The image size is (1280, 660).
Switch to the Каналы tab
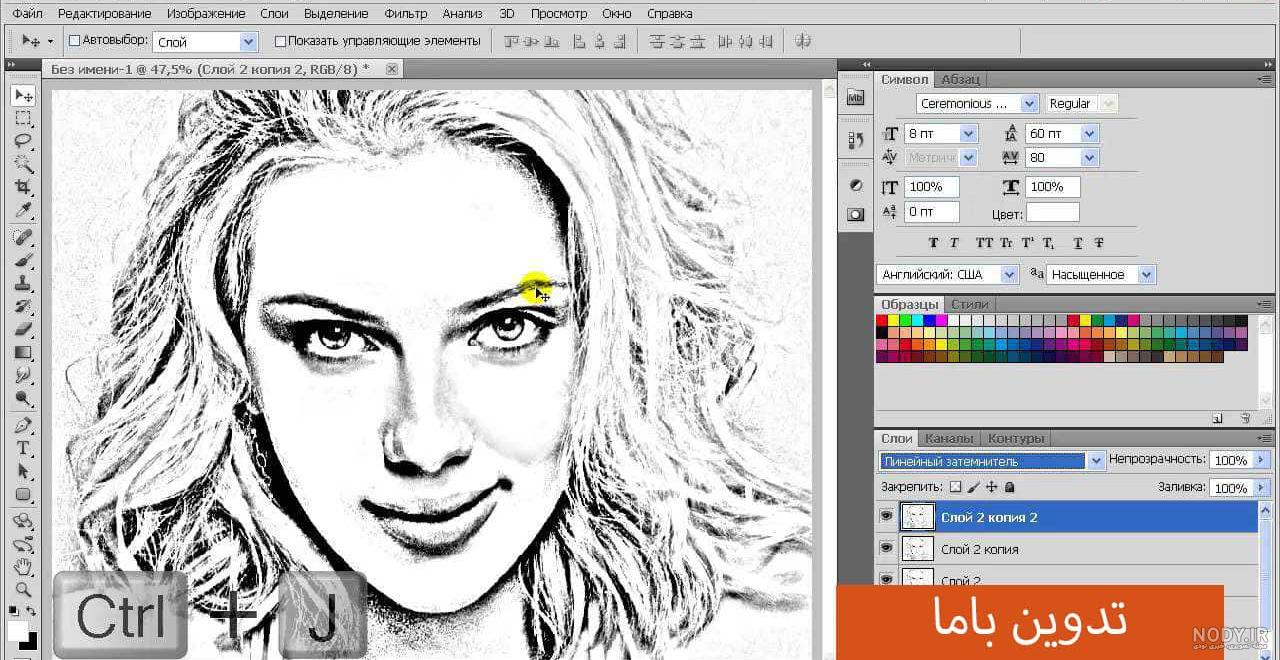coord(948,438)
